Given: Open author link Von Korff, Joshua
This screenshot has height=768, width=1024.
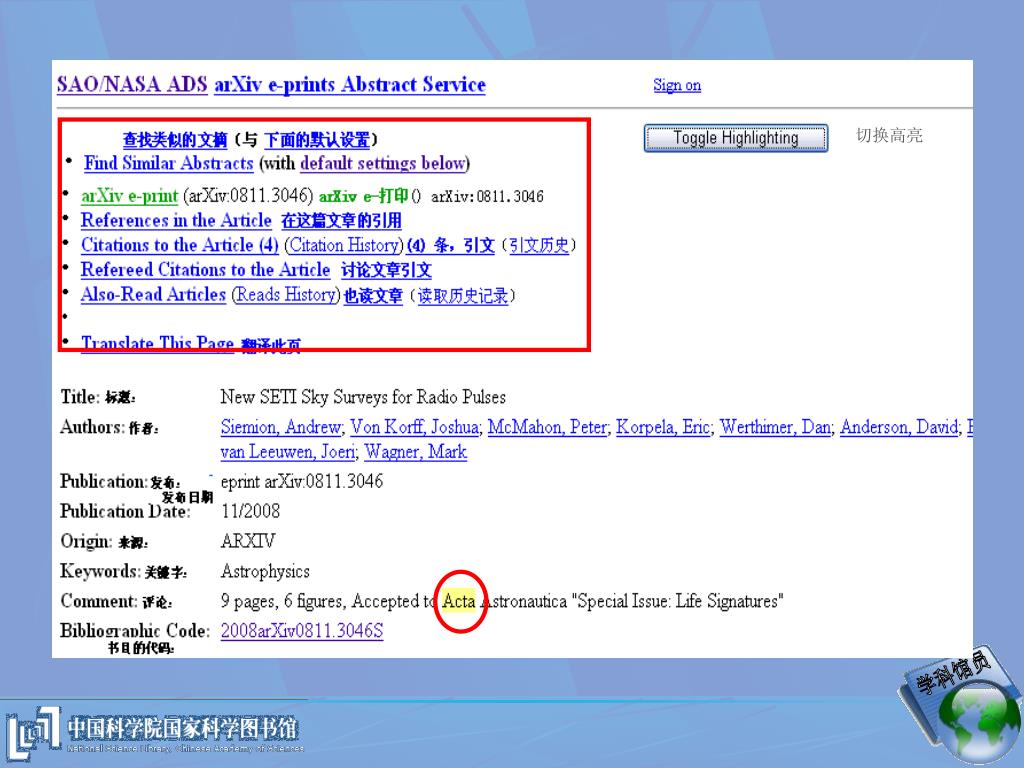Looking at the screenshot, I should (x=415, y=427).
